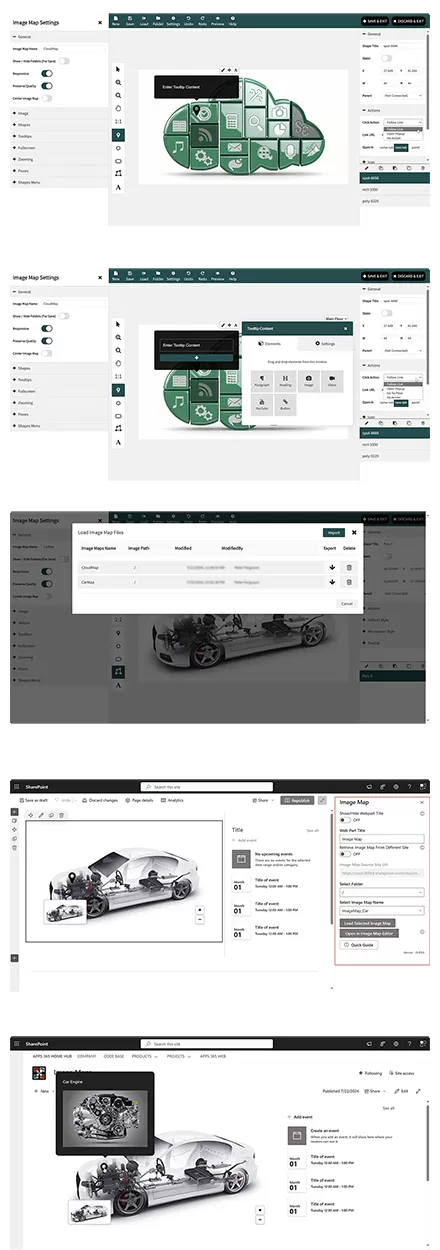Image resolution: width=440 pixels, height=1250 pixels.
Task: Delete the CloudMap row via trash icon
Action: 349,567
